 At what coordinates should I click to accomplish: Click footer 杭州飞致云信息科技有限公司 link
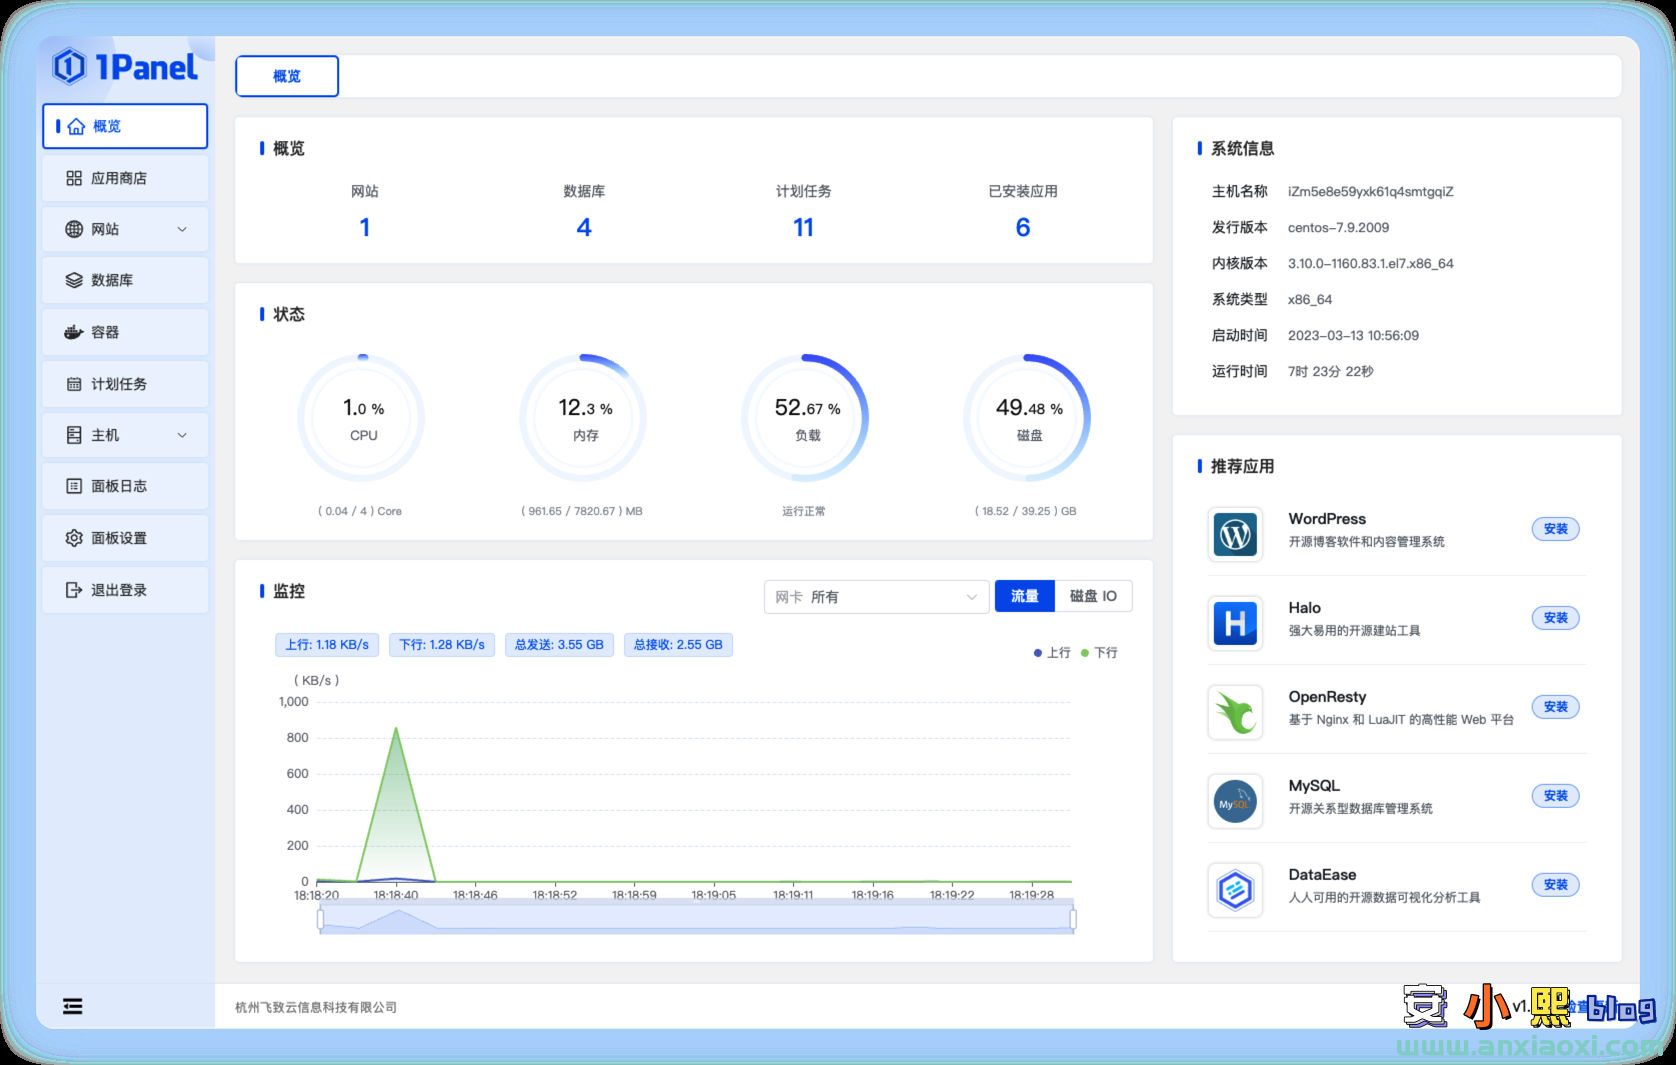tap(316, 1007)
